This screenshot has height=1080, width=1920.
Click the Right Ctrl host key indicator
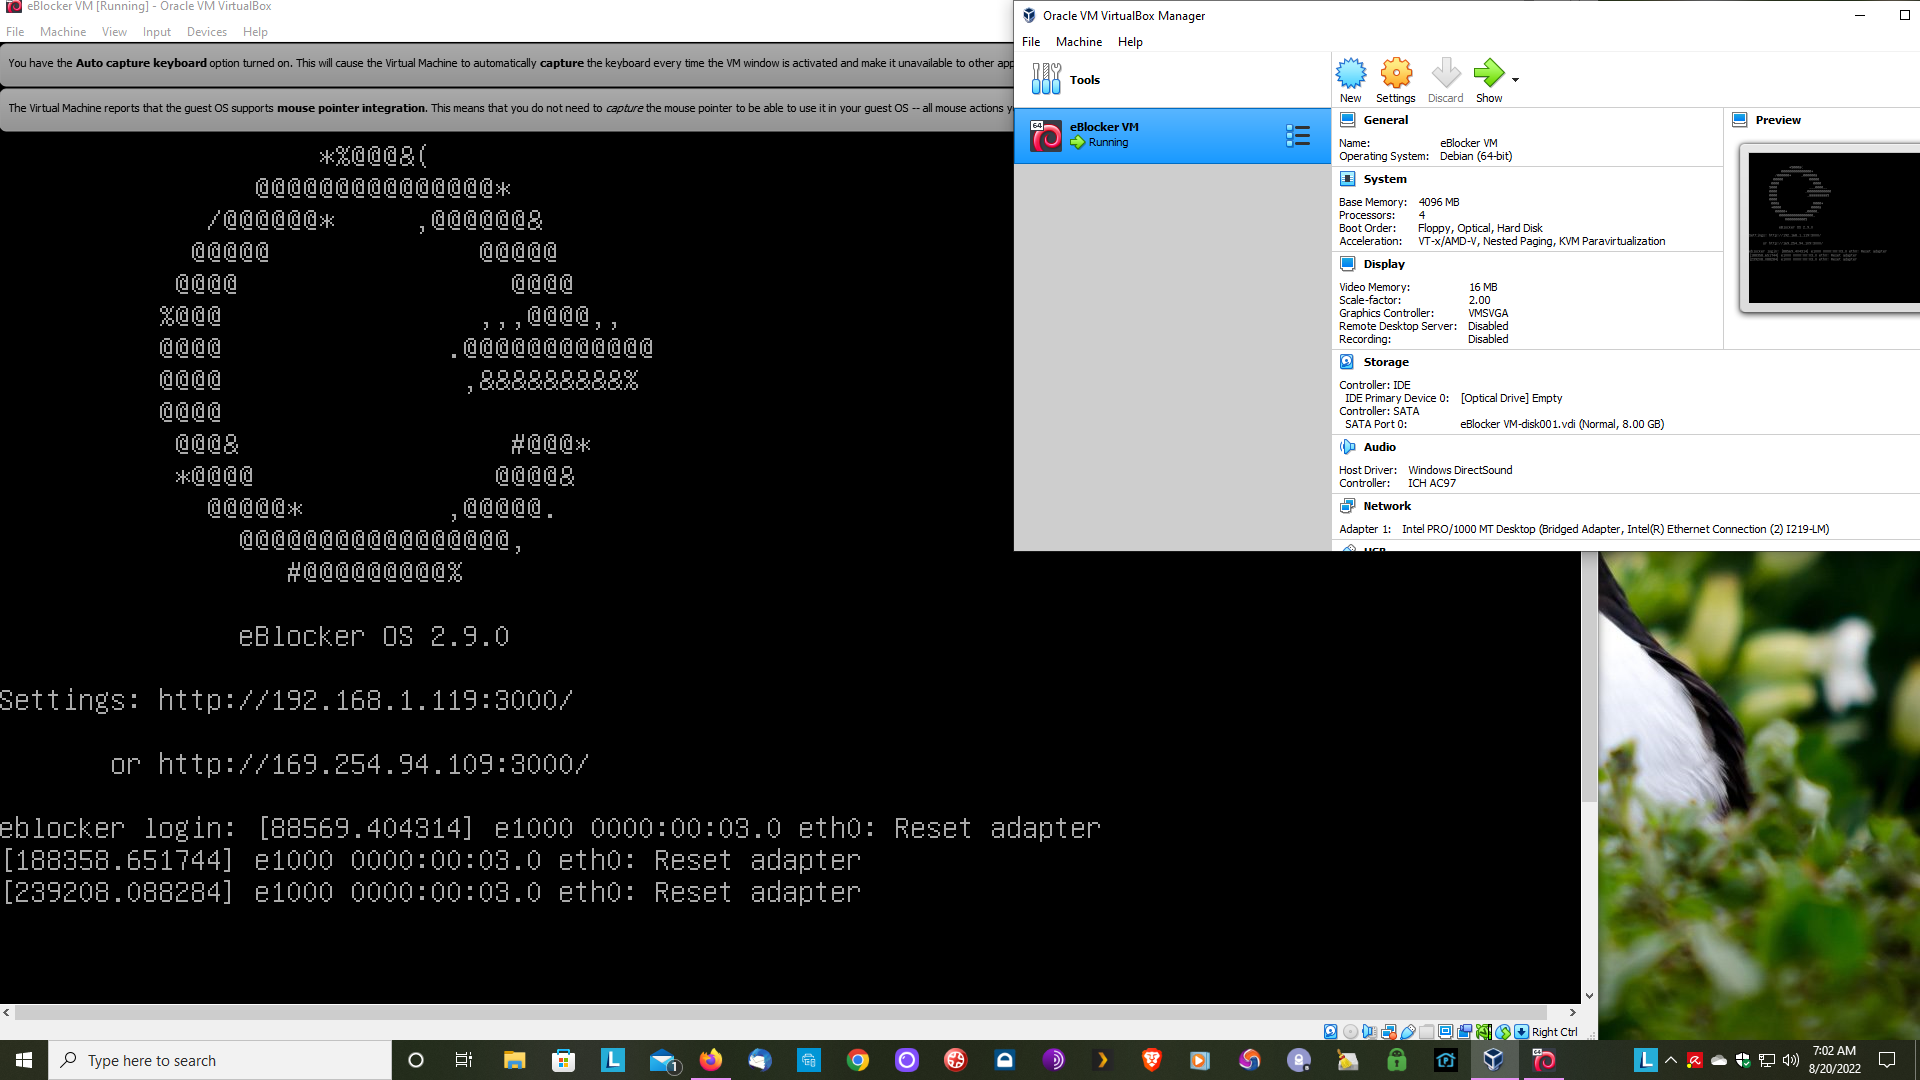coord(1554,1032)
